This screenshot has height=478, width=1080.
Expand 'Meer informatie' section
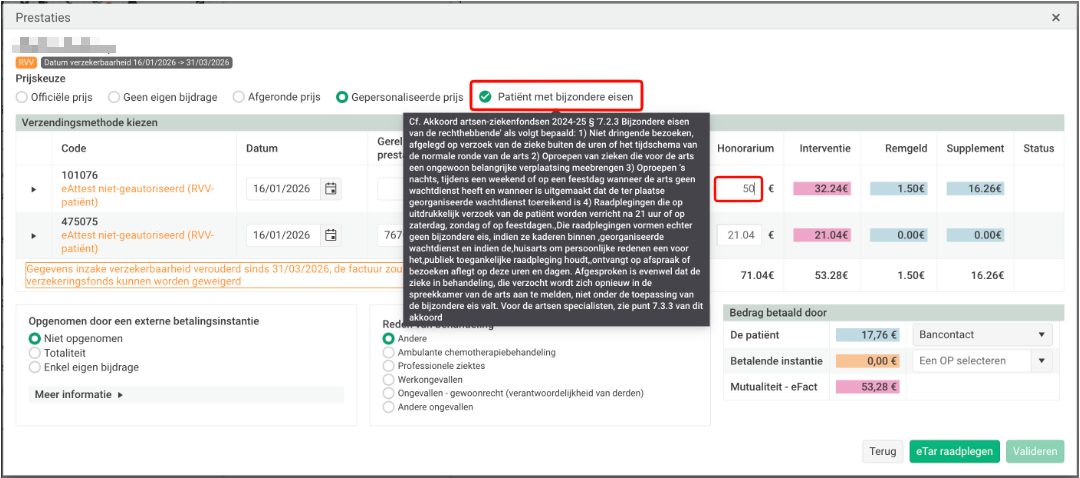[x=79, y=394]
